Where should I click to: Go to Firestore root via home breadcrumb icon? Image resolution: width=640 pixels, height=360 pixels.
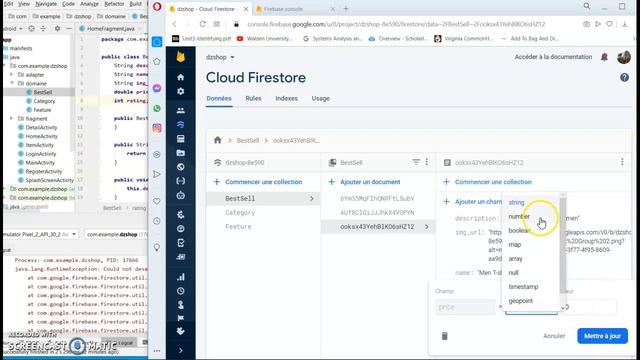click(218, 140)
